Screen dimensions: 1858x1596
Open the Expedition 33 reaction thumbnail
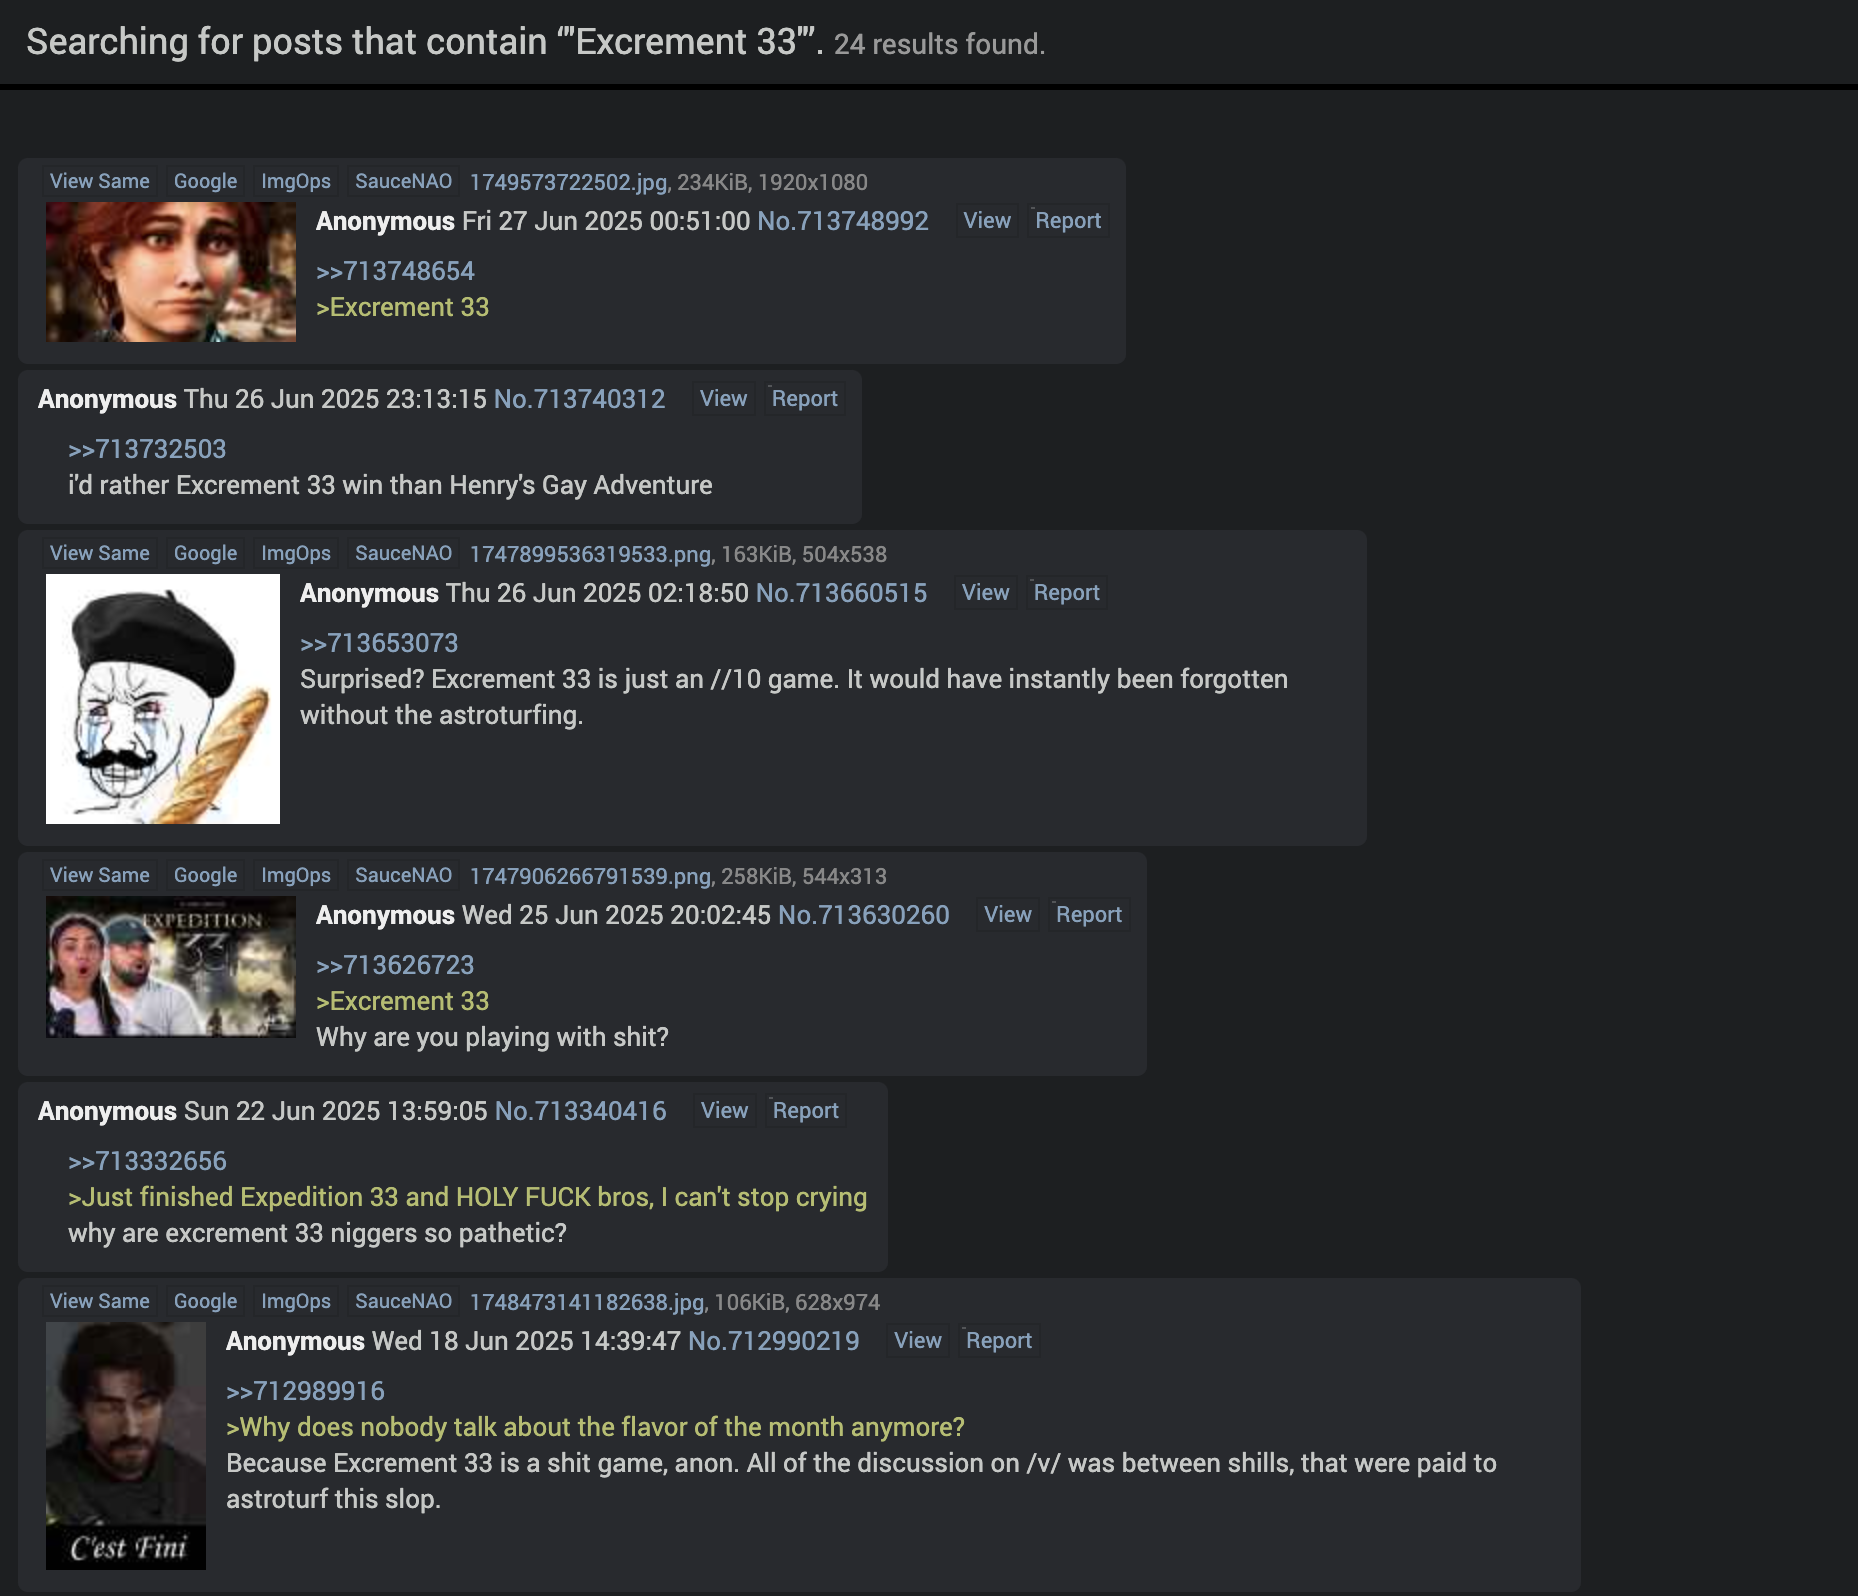tap(171, 967)
